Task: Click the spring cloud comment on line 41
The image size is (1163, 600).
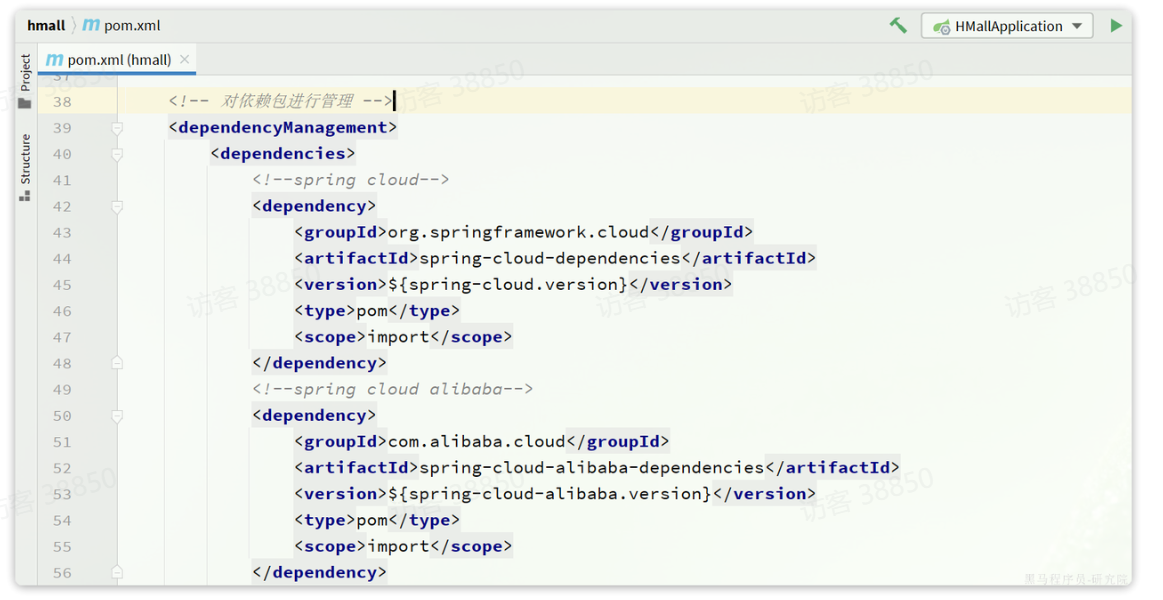Action: point(350,179)
